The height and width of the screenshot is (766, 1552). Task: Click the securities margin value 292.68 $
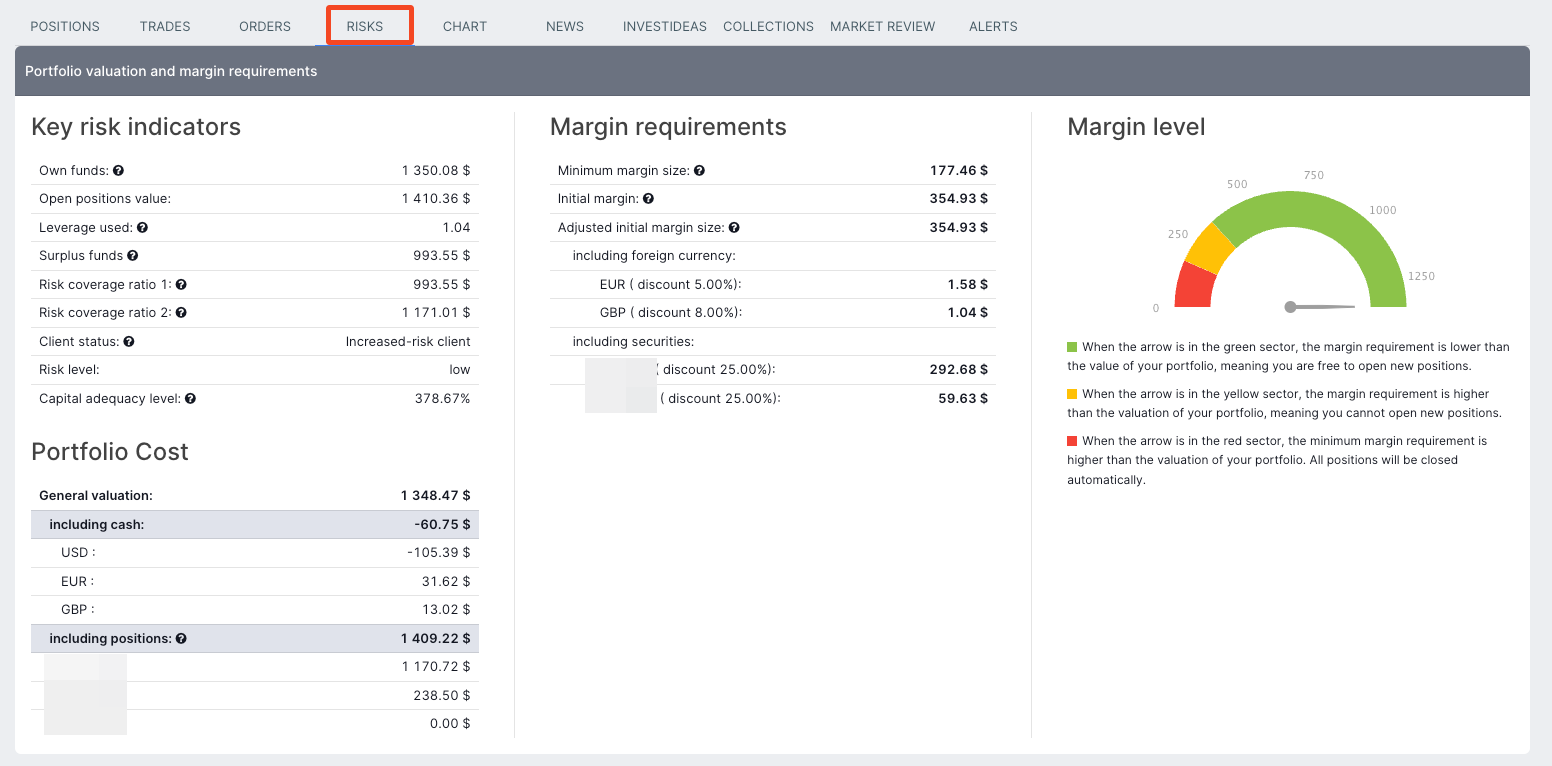[959, 370]
